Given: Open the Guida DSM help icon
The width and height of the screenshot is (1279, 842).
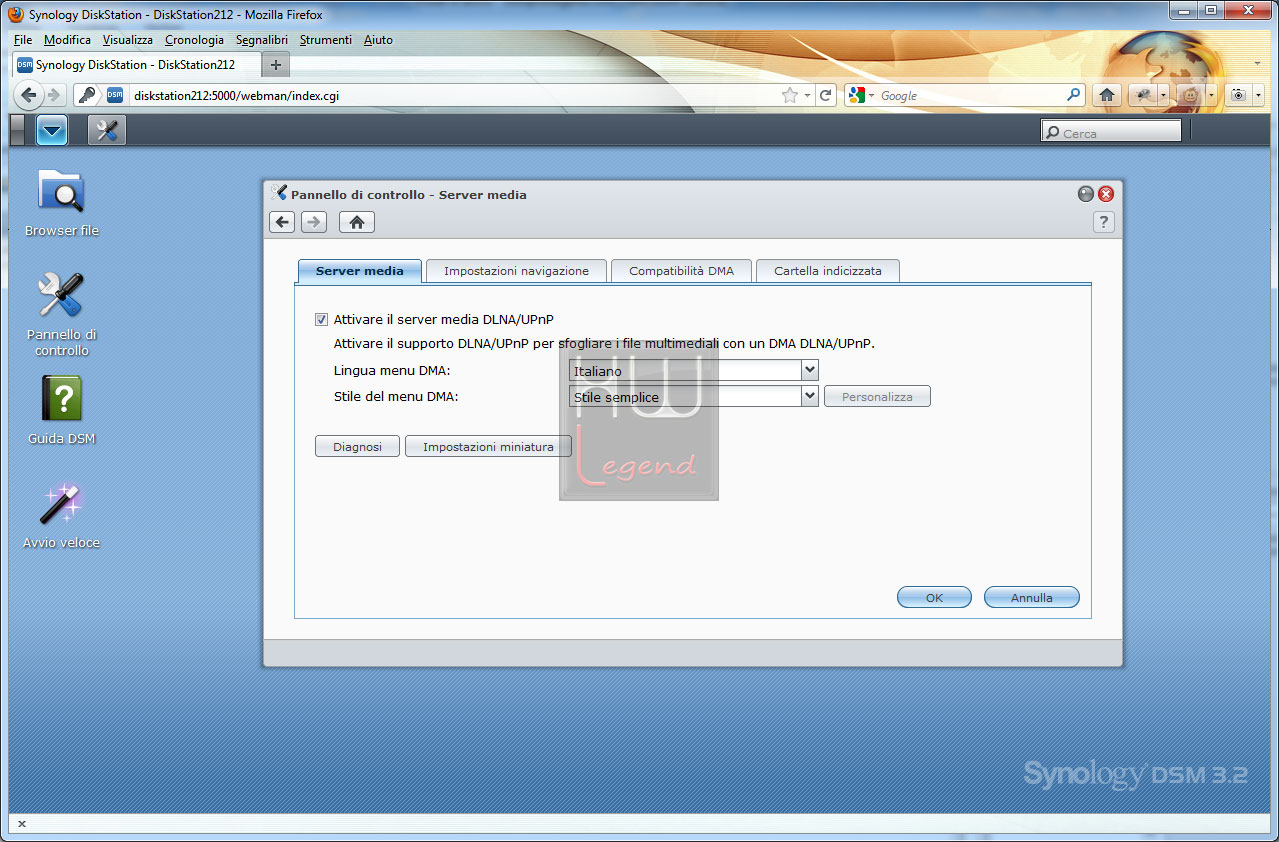Looking at the screenshot, I should tap(61, 411).
